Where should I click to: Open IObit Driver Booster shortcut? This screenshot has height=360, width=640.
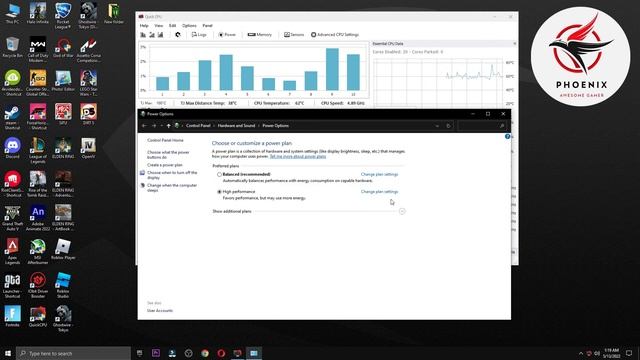[x=38, y=285]
